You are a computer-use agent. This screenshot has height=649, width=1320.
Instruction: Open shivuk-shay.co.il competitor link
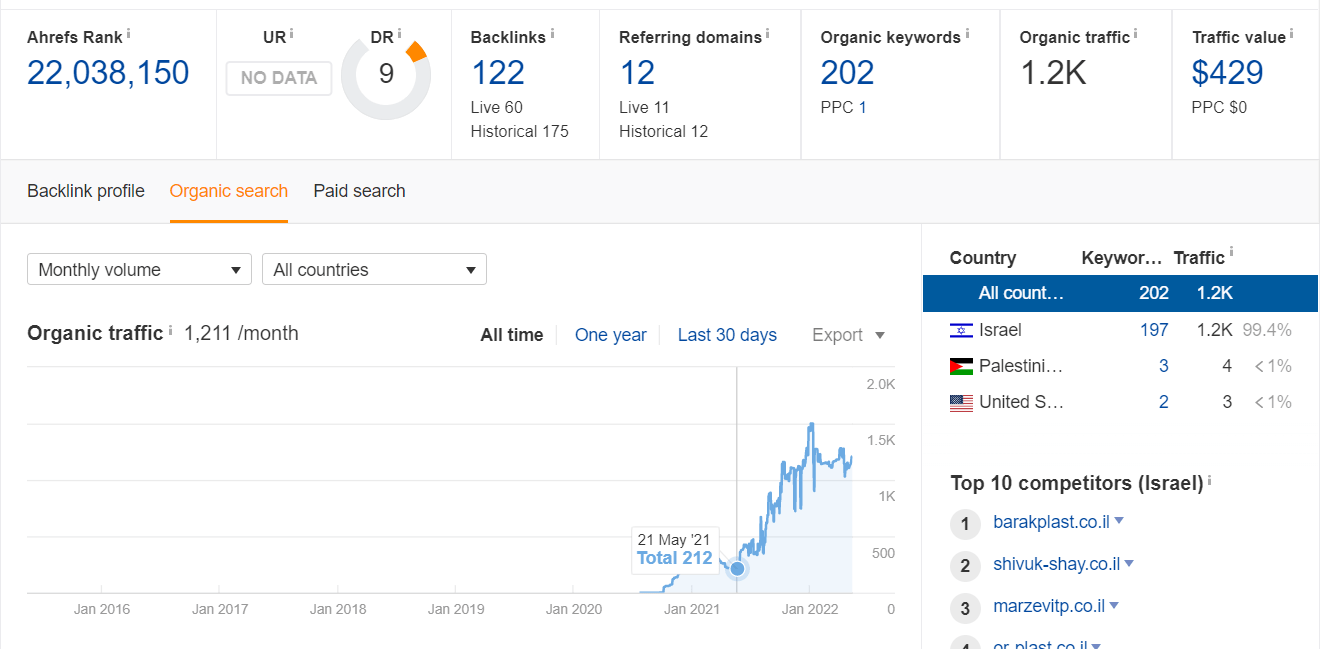pos(1056,564)
